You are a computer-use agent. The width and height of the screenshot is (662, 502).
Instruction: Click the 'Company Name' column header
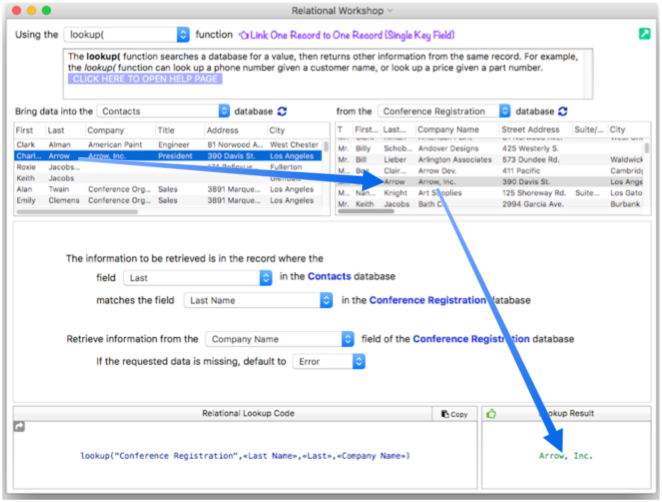[x=453, y=130]
